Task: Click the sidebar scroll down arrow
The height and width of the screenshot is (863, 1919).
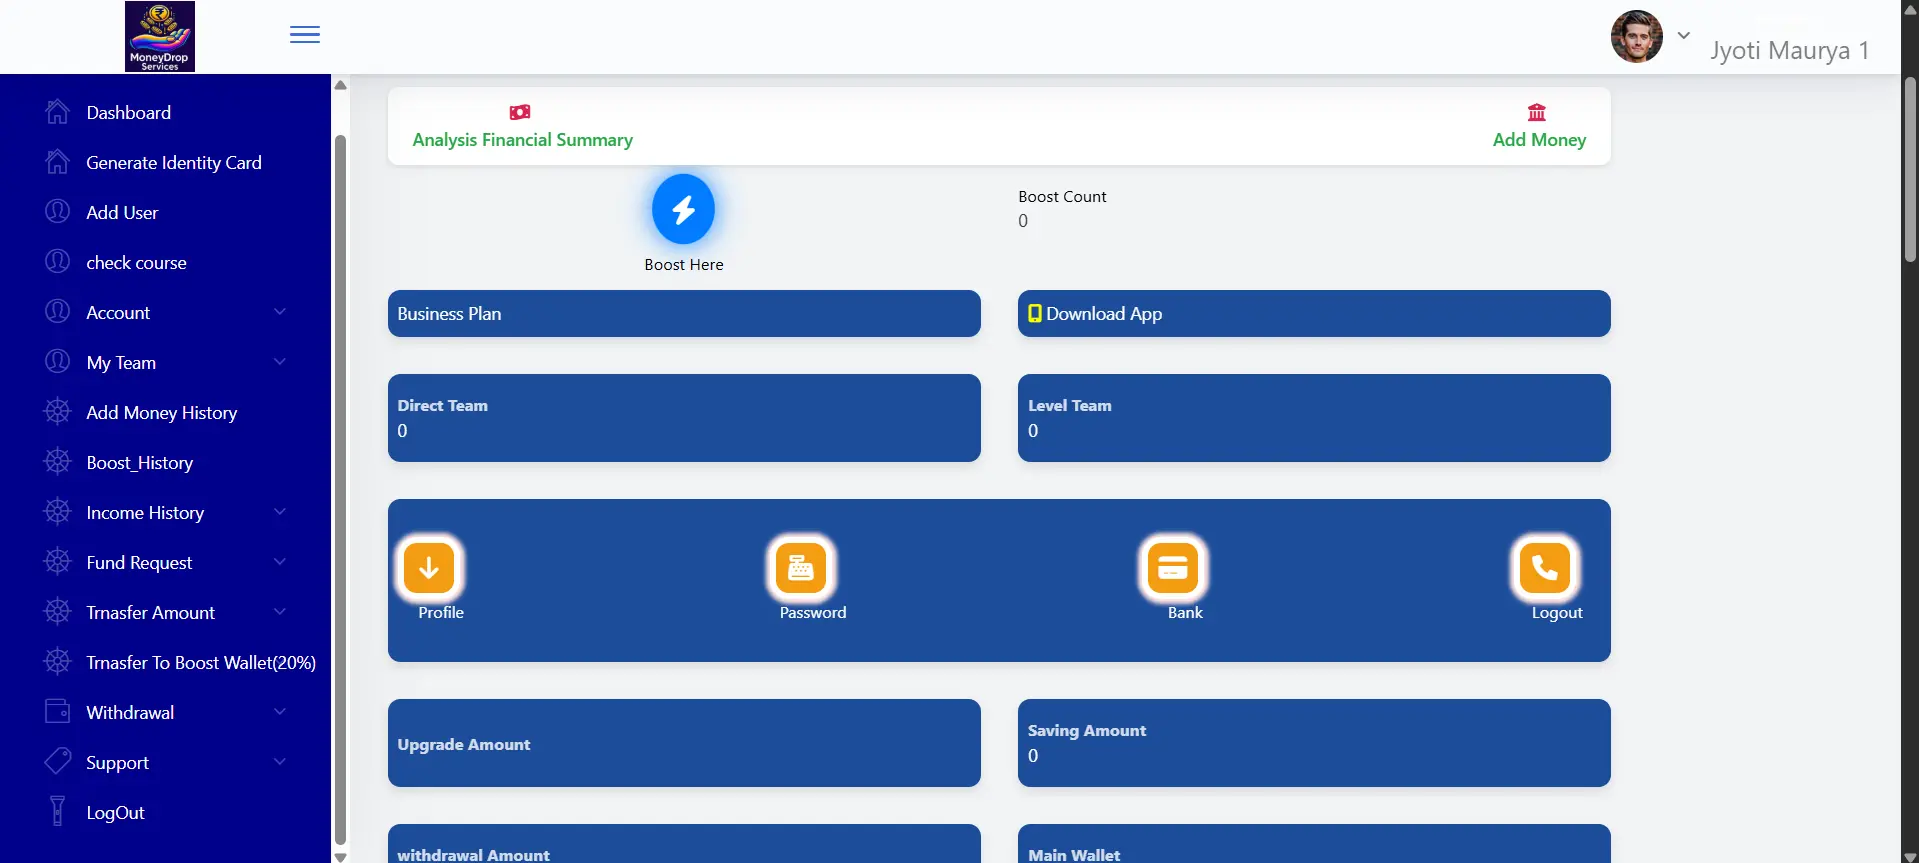Action: 340,856
